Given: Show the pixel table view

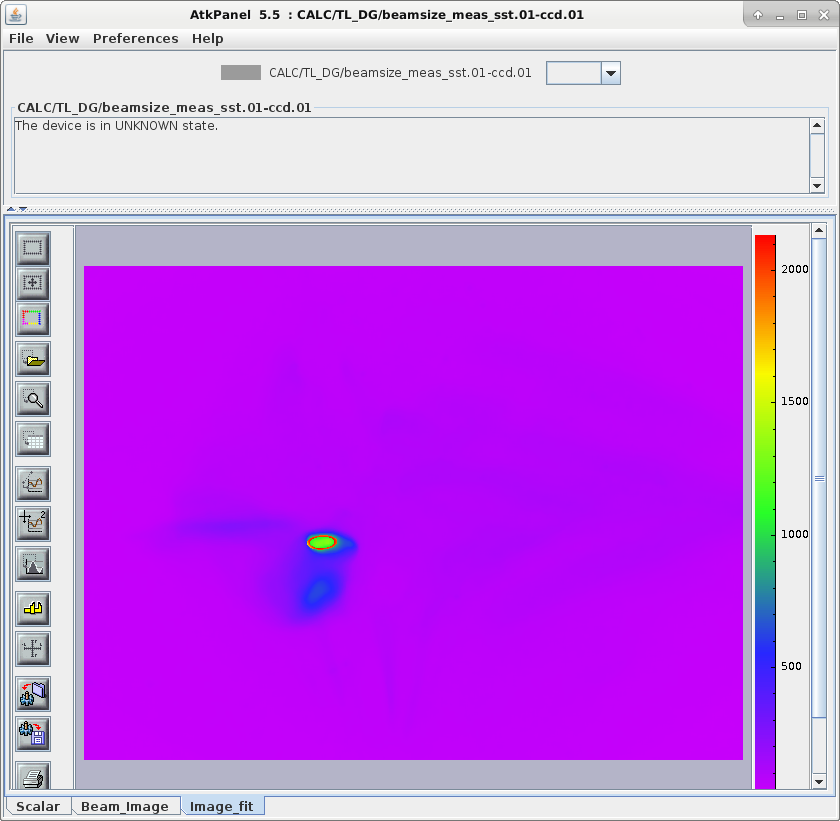Looking at the screenshot, I should [x=33, y=439].
